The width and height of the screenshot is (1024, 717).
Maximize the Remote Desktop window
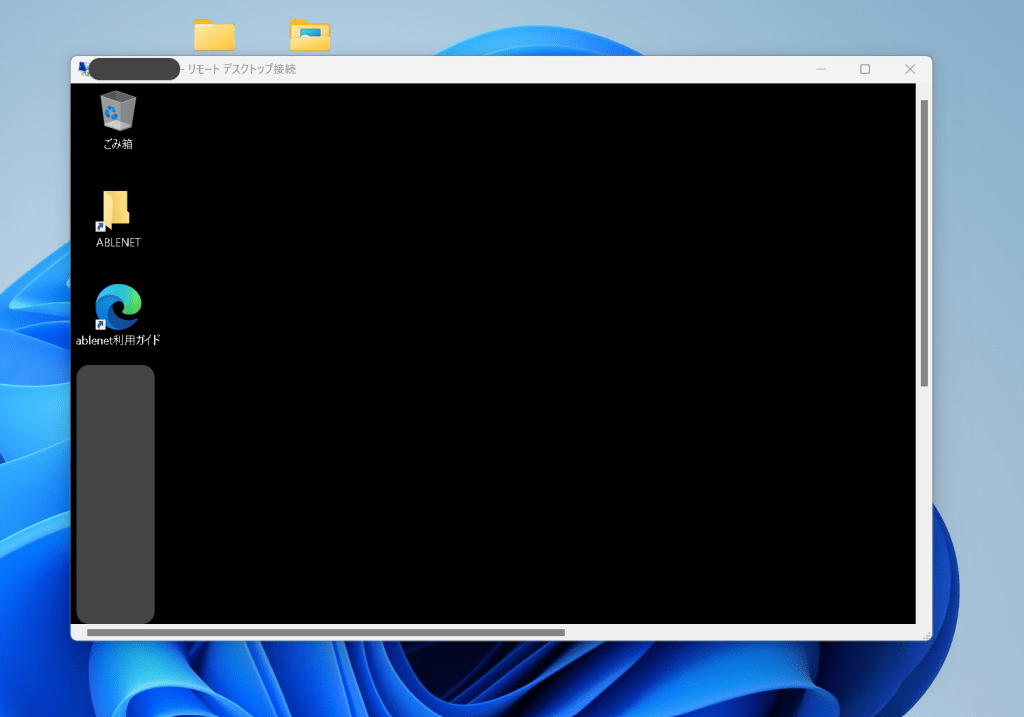[865, 69]
